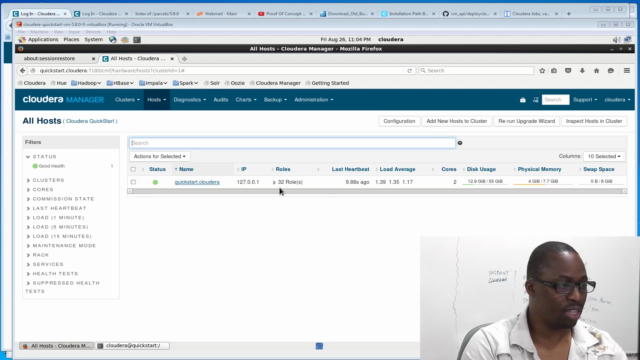Open running commands icon in Cloudera header
Image resolution: width=640 pixels, height=360 pixels.
tap(536, 100)
